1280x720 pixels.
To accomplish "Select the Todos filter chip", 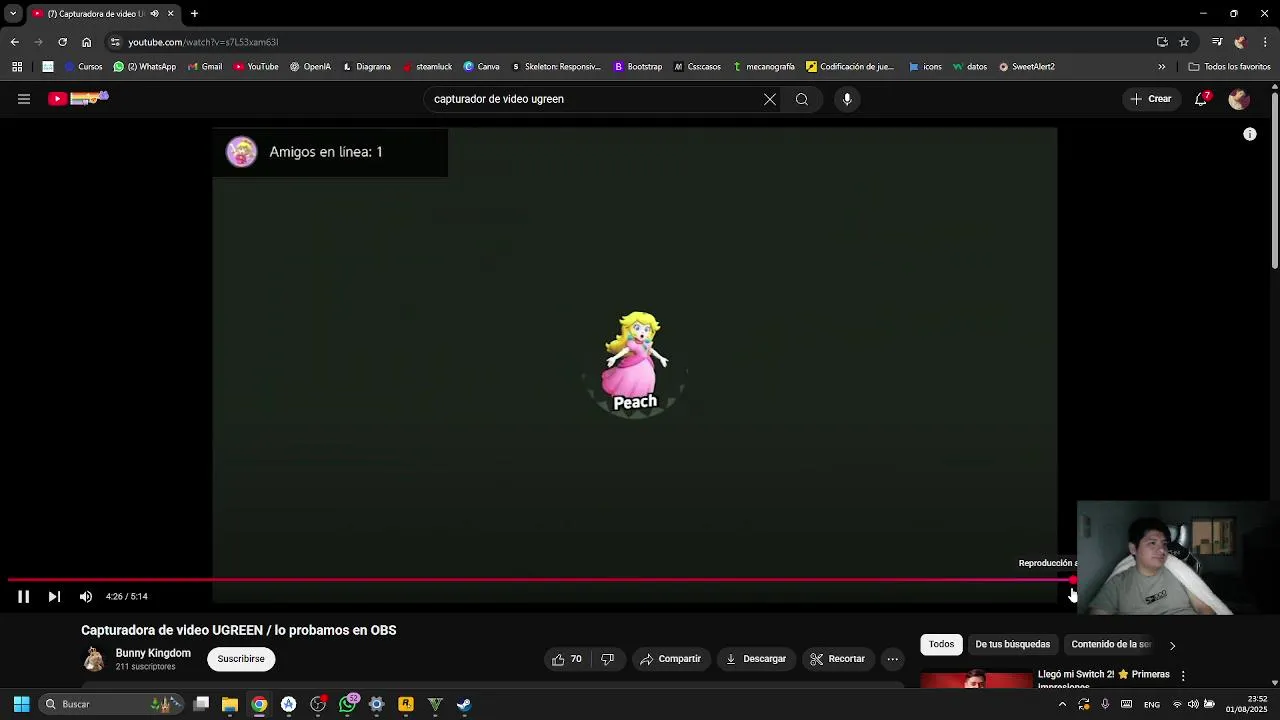I will (941, 644).
